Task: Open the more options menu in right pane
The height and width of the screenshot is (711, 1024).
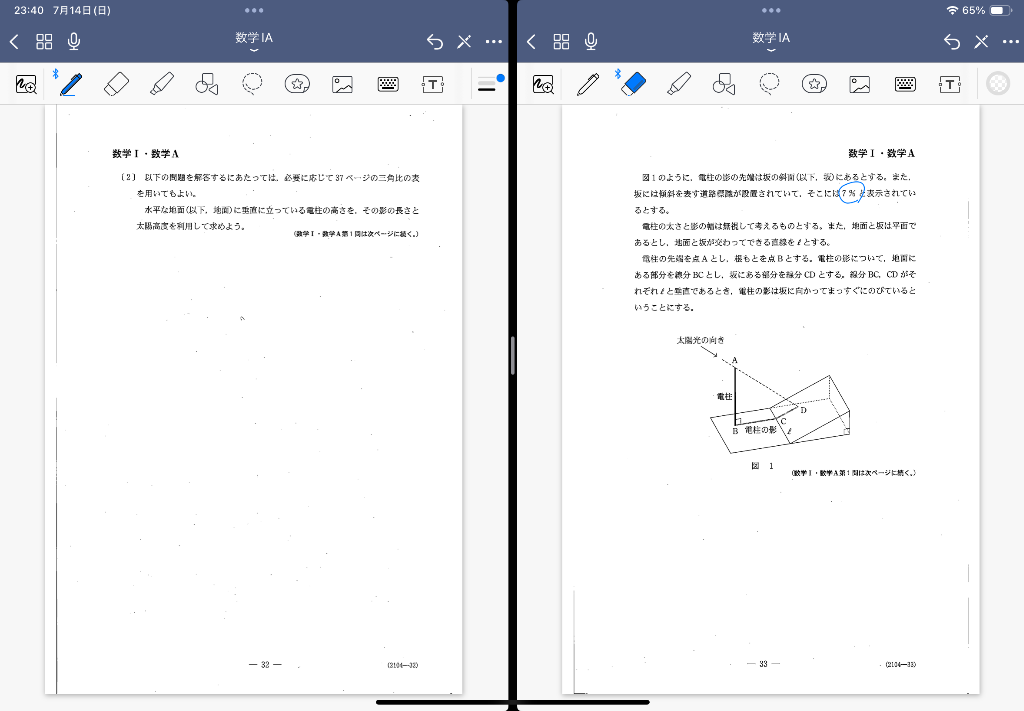Action: point(1010,41)
